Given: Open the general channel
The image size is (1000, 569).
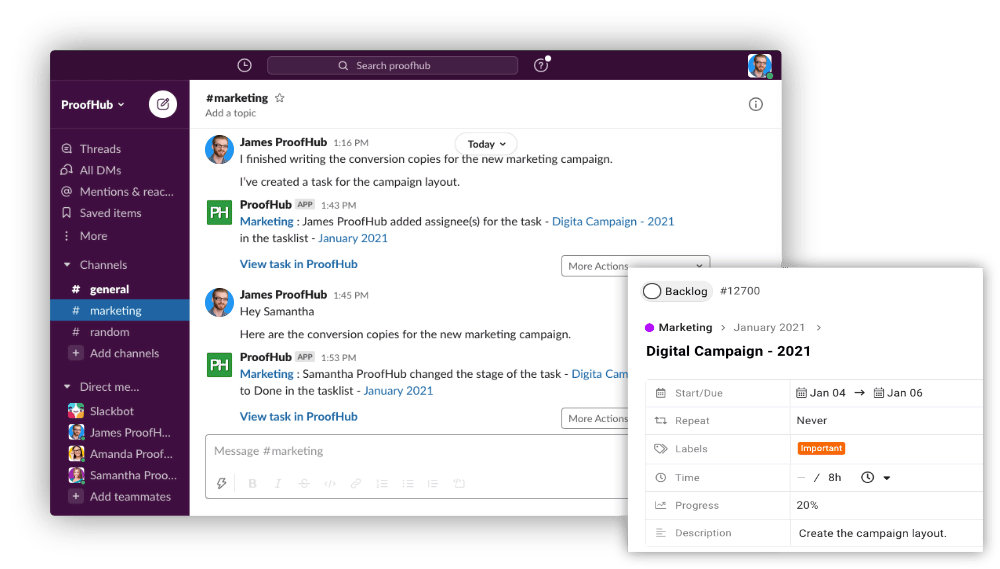Looking at the screenshot, I should (x=109, y=289).
